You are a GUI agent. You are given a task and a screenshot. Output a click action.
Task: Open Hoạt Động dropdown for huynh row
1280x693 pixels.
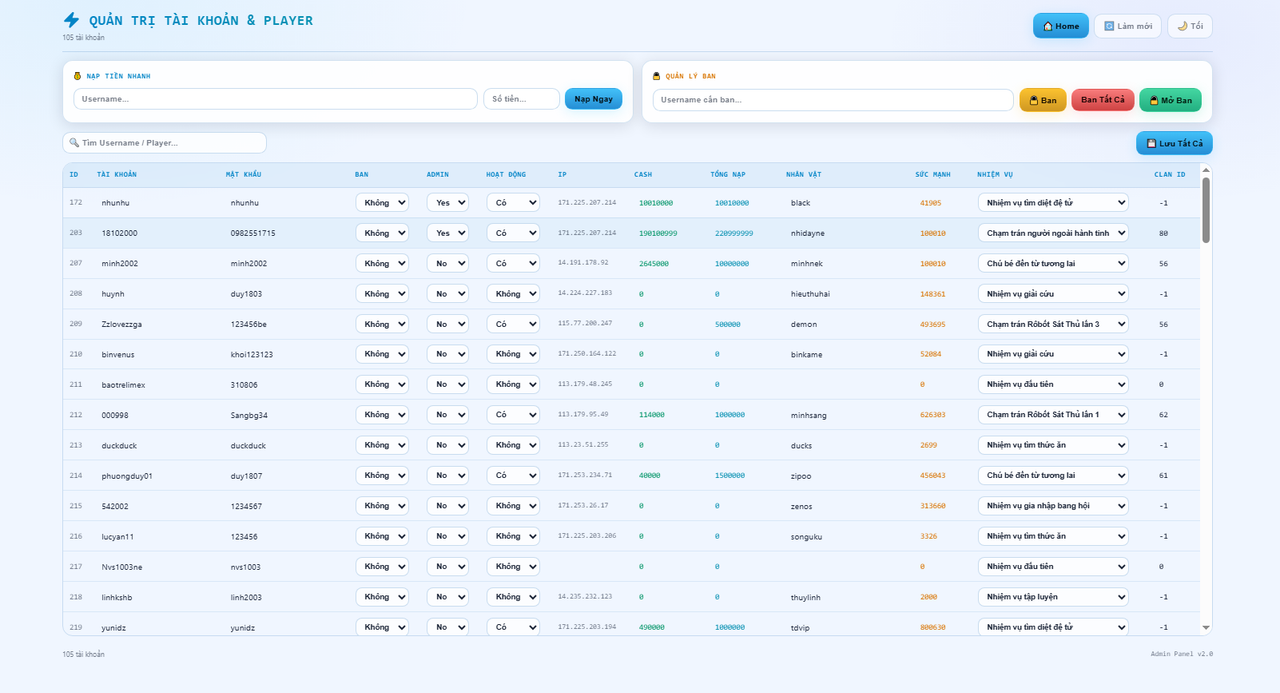coord(513,294)
